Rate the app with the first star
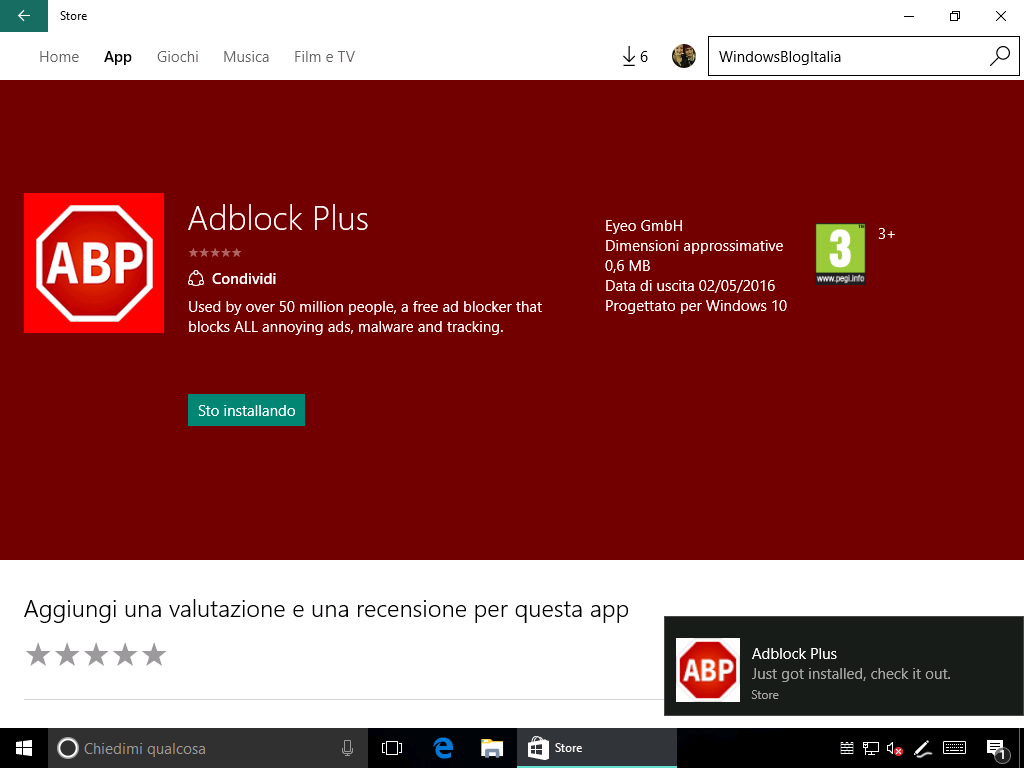 pyautogui.click(x=38, y=654)
